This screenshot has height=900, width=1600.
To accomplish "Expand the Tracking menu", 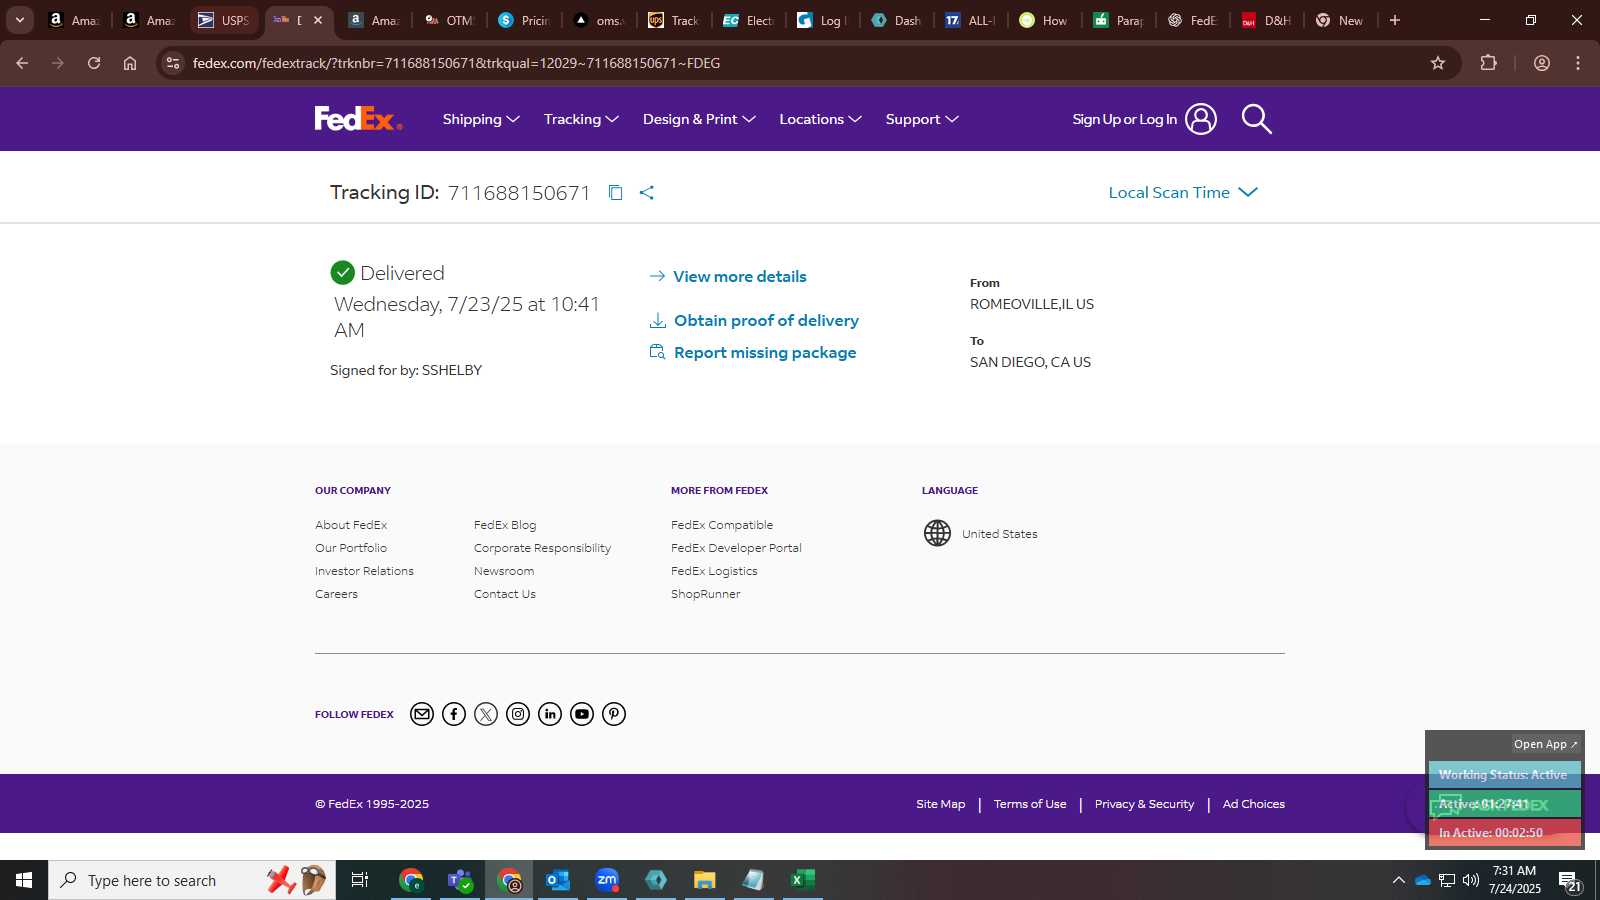I will [x=581, y=119].
